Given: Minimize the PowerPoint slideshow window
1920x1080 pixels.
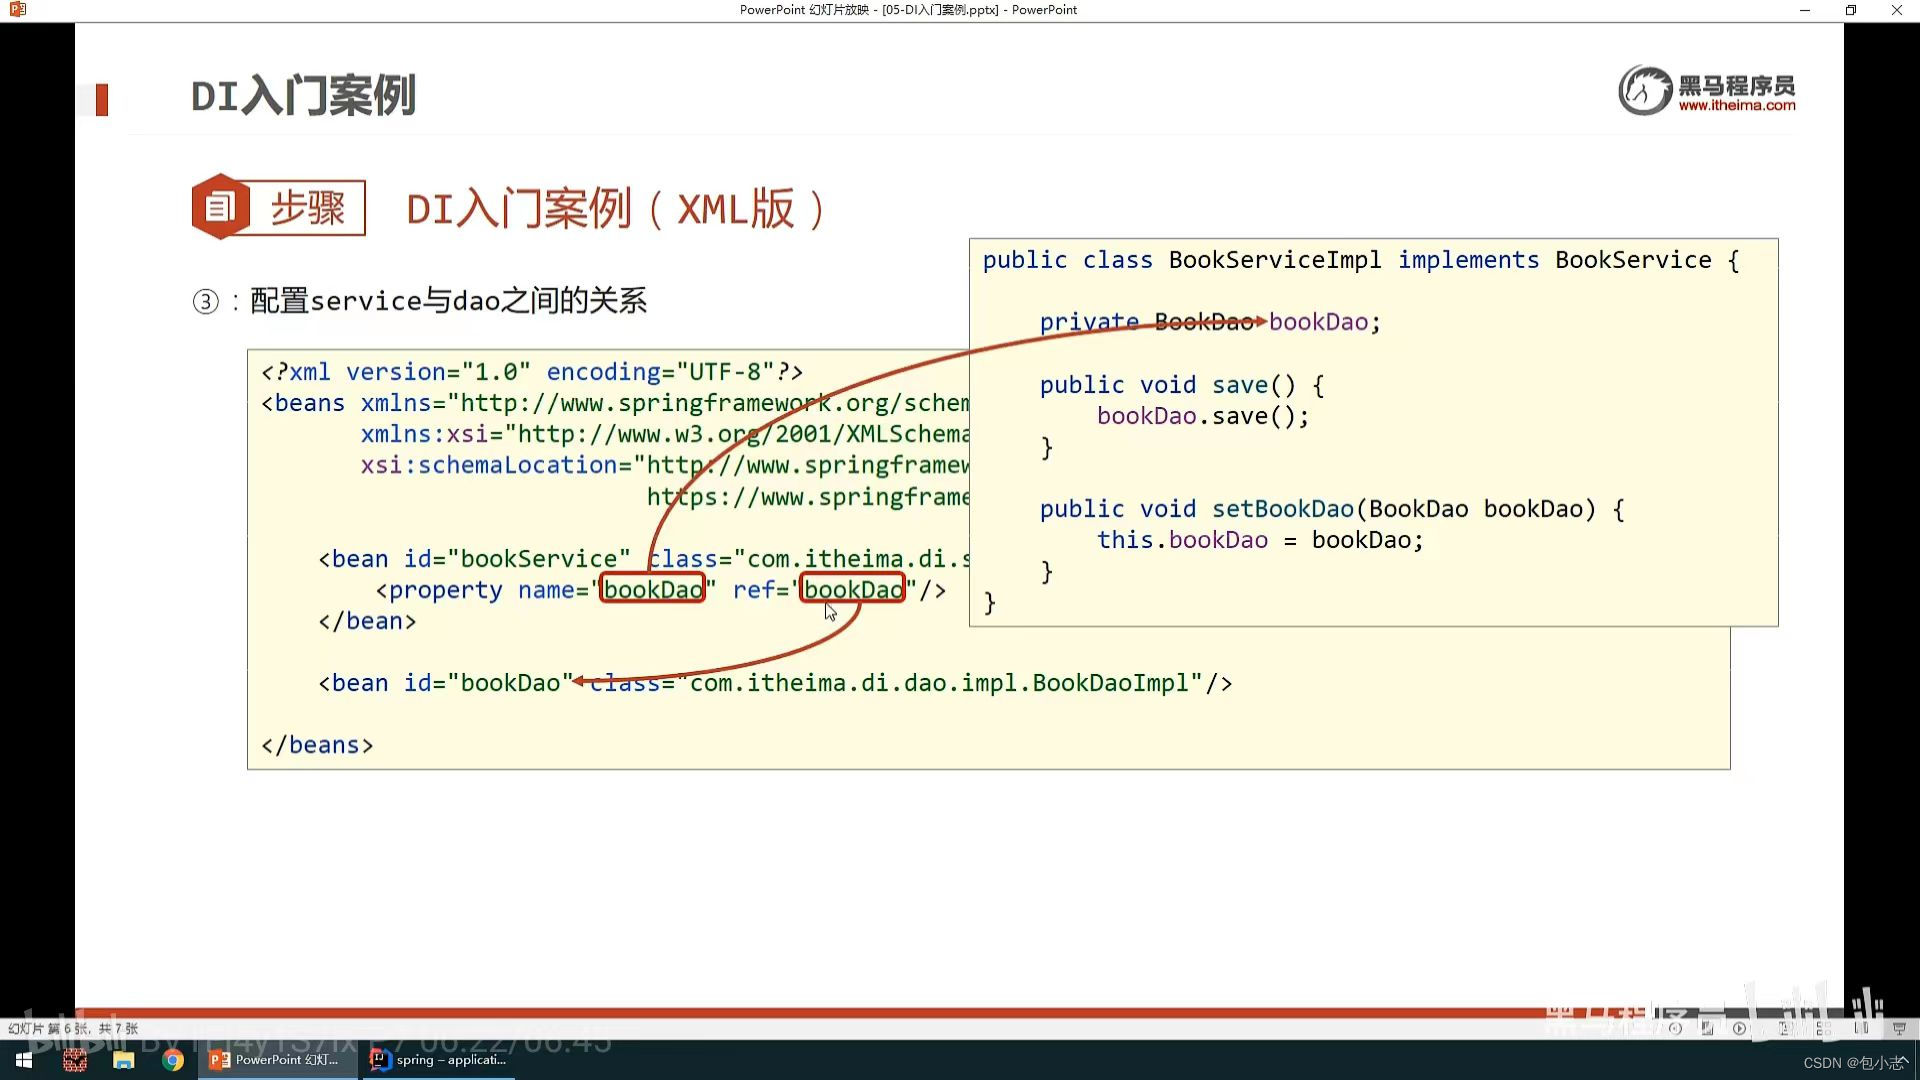Looking at the screenshot, I should (1805, 10).
